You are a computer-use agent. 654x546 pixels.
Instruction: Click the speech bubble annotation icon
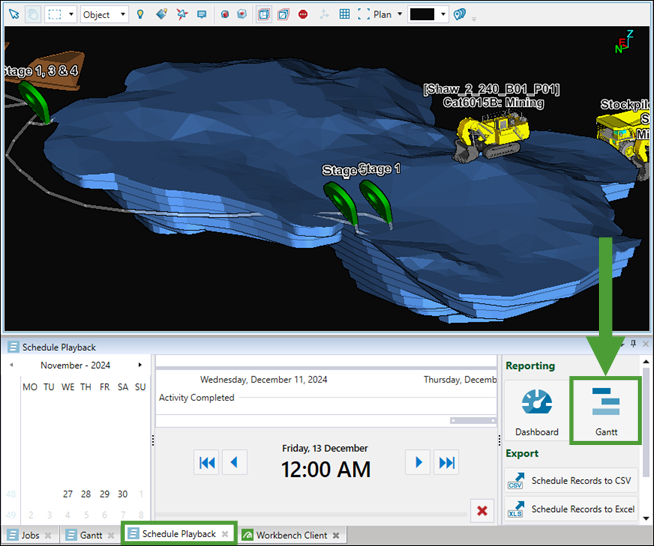click(x=202, y=15)
